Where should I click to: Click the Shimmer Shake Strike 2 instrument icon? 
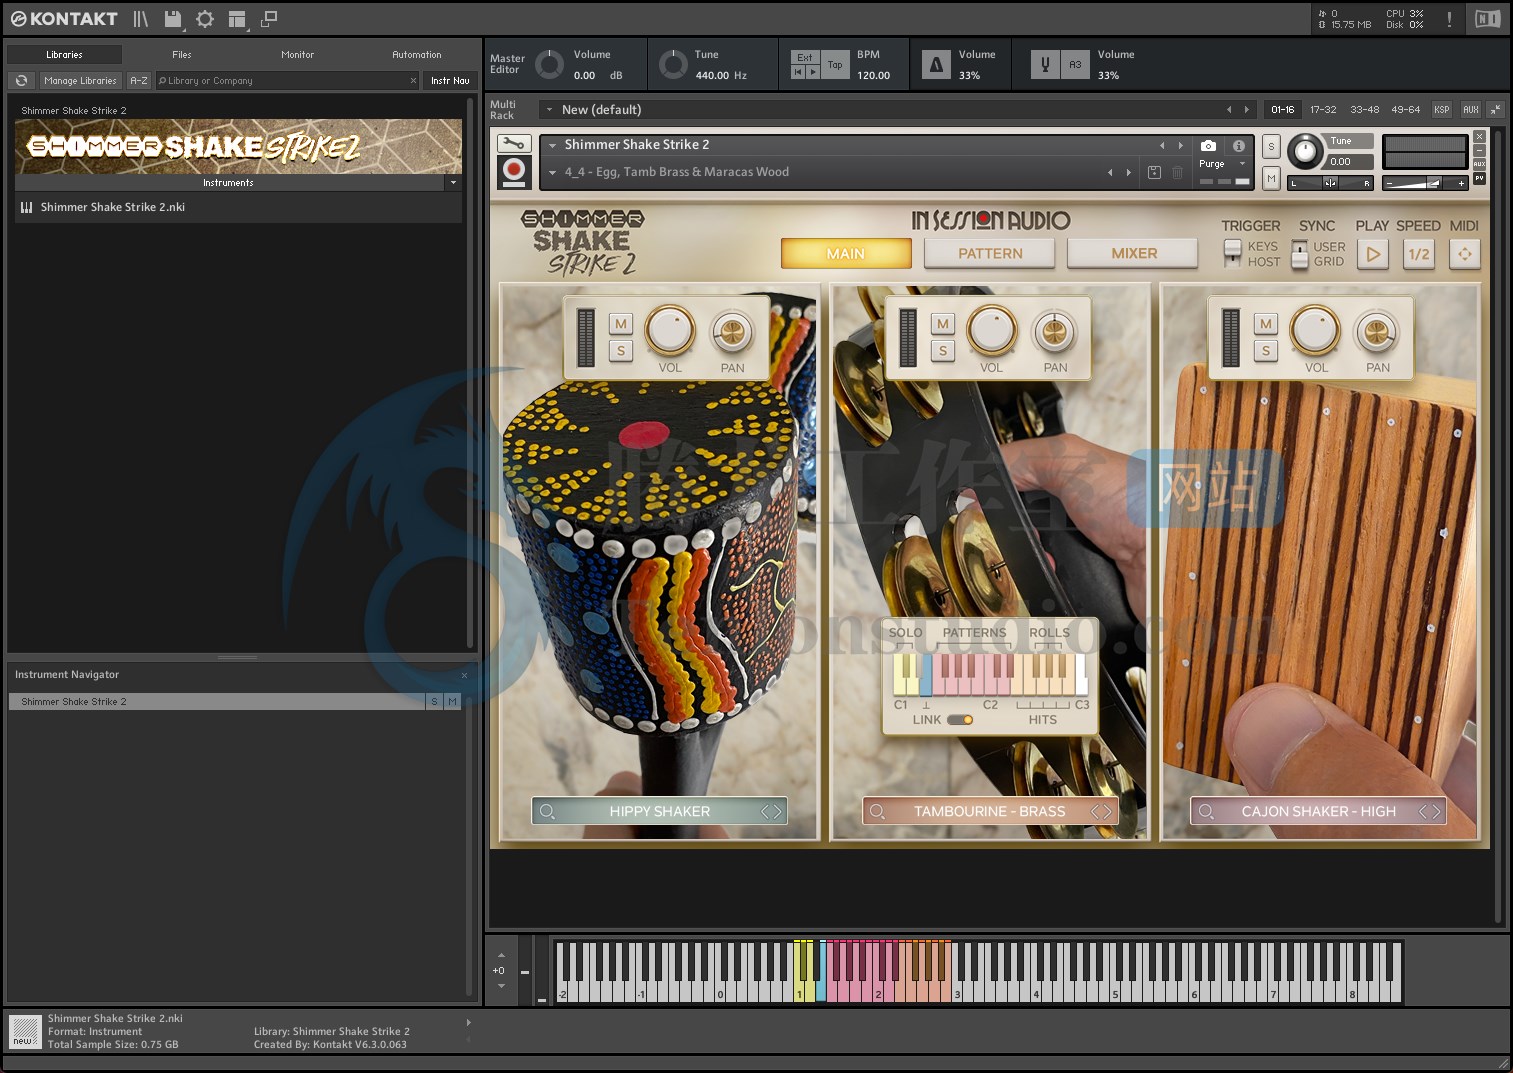(514, 172)
